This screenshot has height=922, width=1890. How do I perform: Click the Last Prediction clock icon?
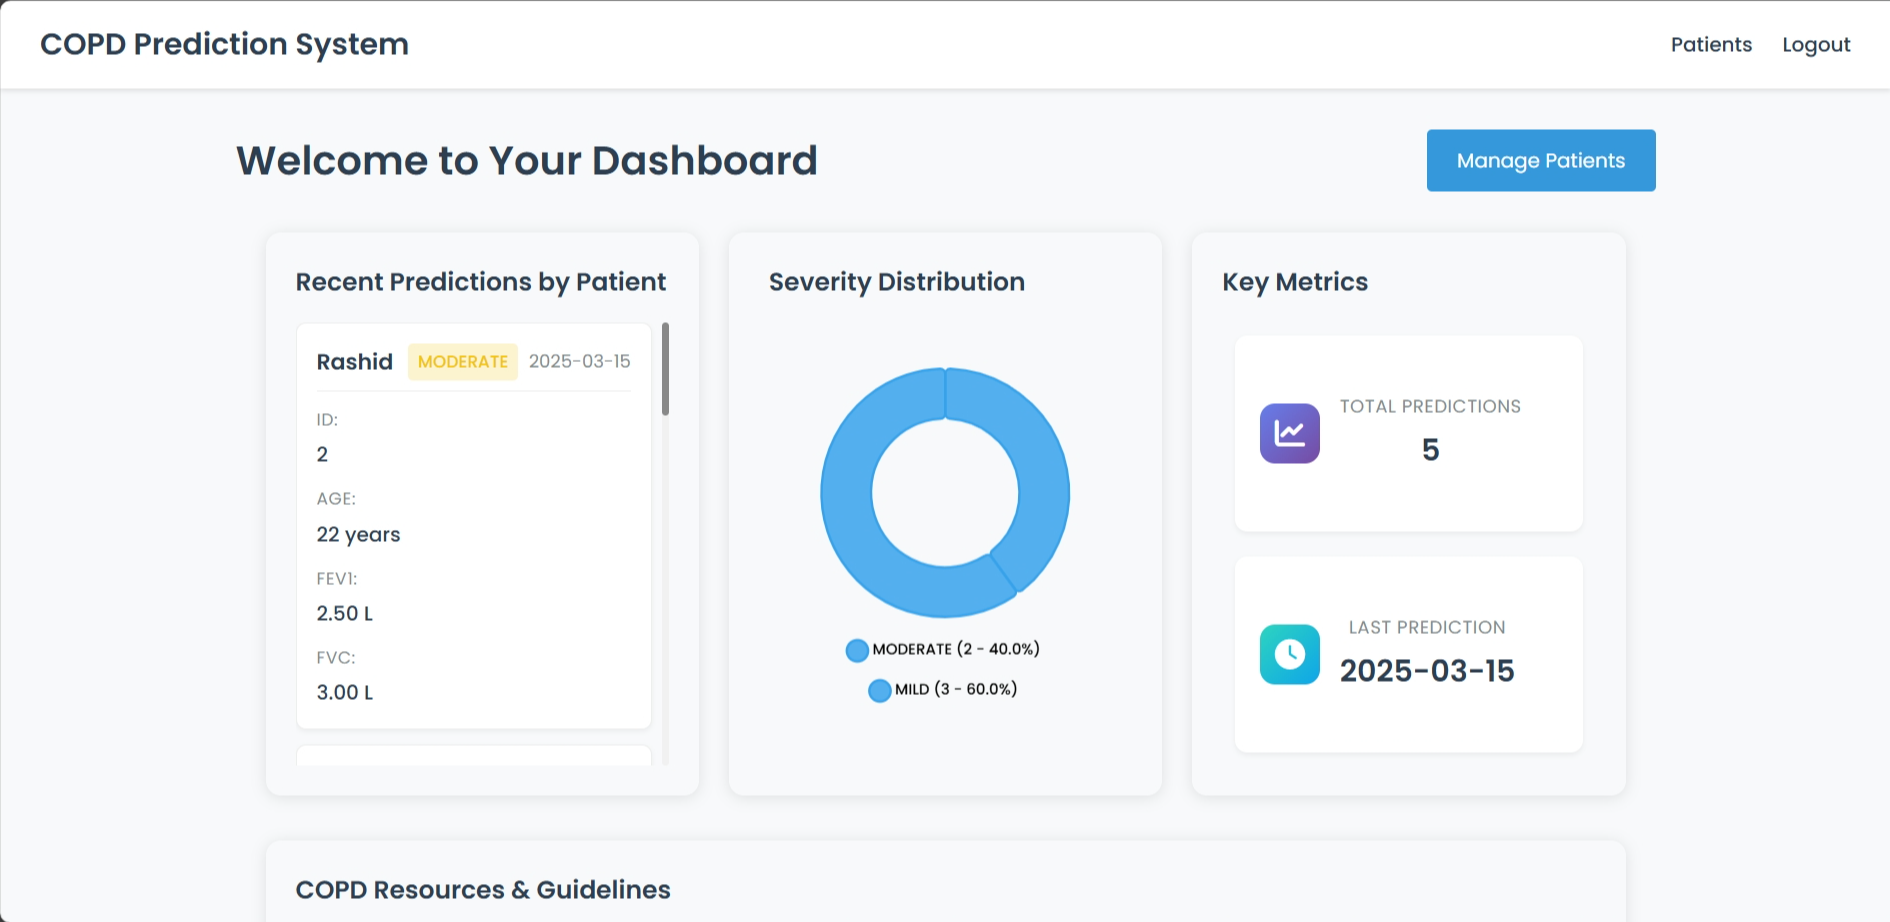(x=1289, y=654)
